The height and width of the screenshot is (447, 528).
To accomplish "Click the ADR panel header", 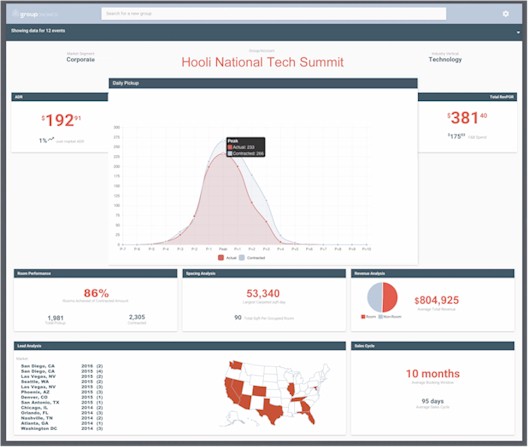I will click(60, 97).
